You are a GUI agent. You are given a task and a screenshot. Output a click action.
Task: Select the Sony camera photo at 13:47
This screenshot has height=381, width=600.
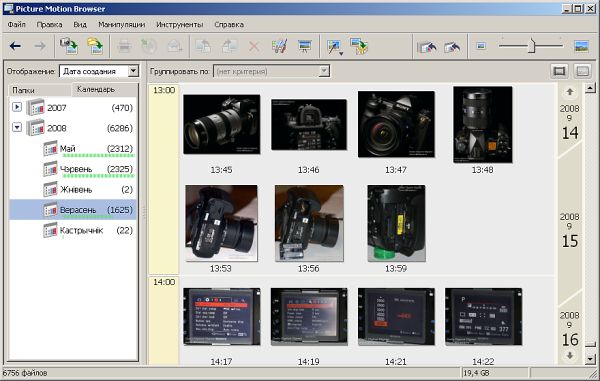[396, 124]
